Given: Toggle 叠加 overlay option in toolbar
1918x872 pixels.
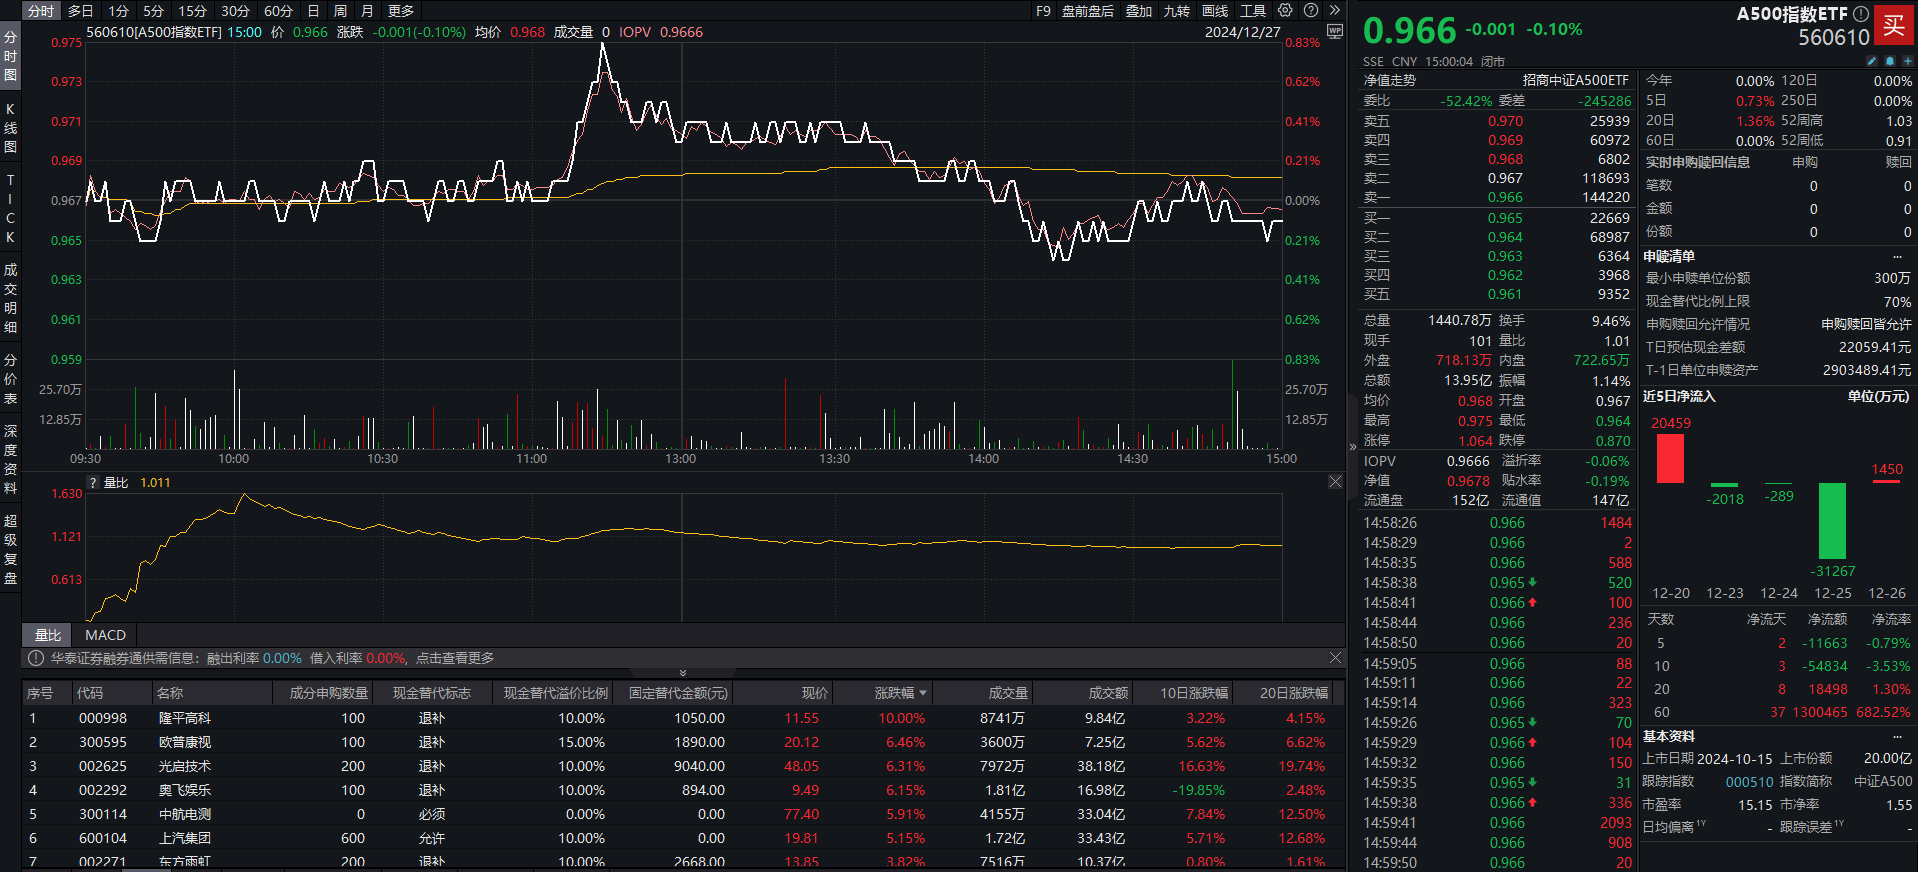Looking at the screenshot, I should (1138, 11).
